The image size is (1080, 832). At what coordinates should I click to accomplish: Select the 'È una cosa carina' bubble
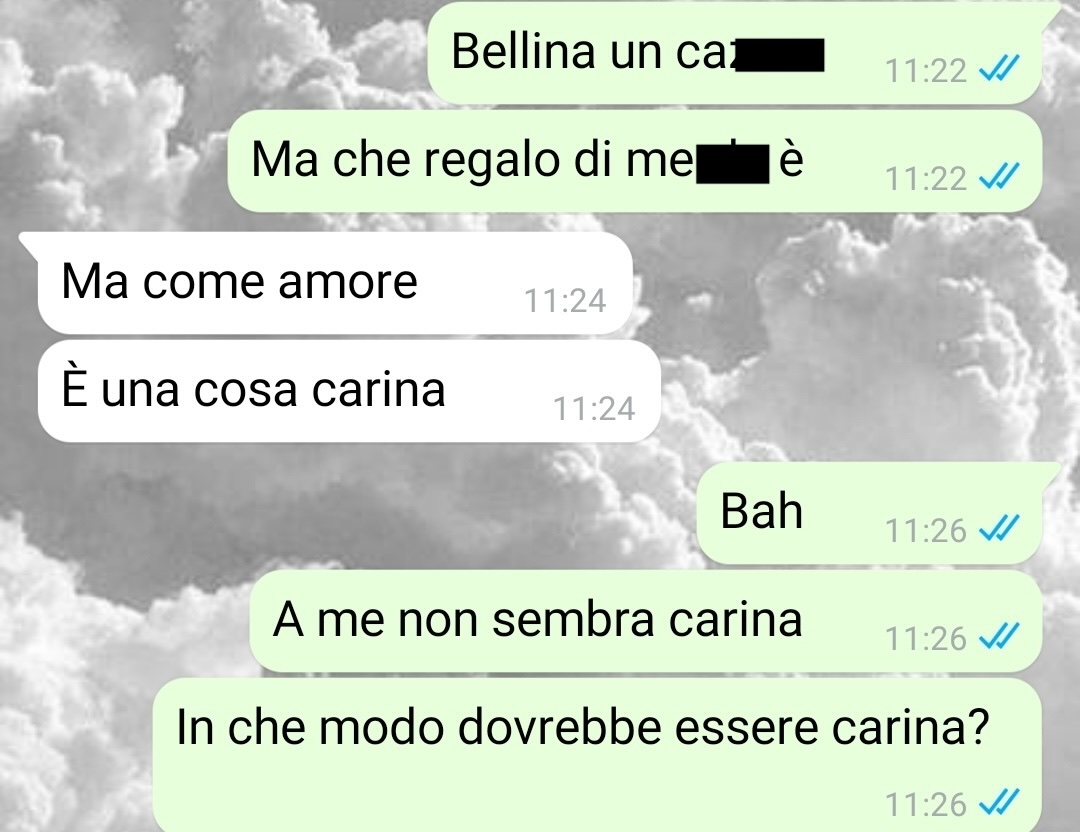click(349, 391)
